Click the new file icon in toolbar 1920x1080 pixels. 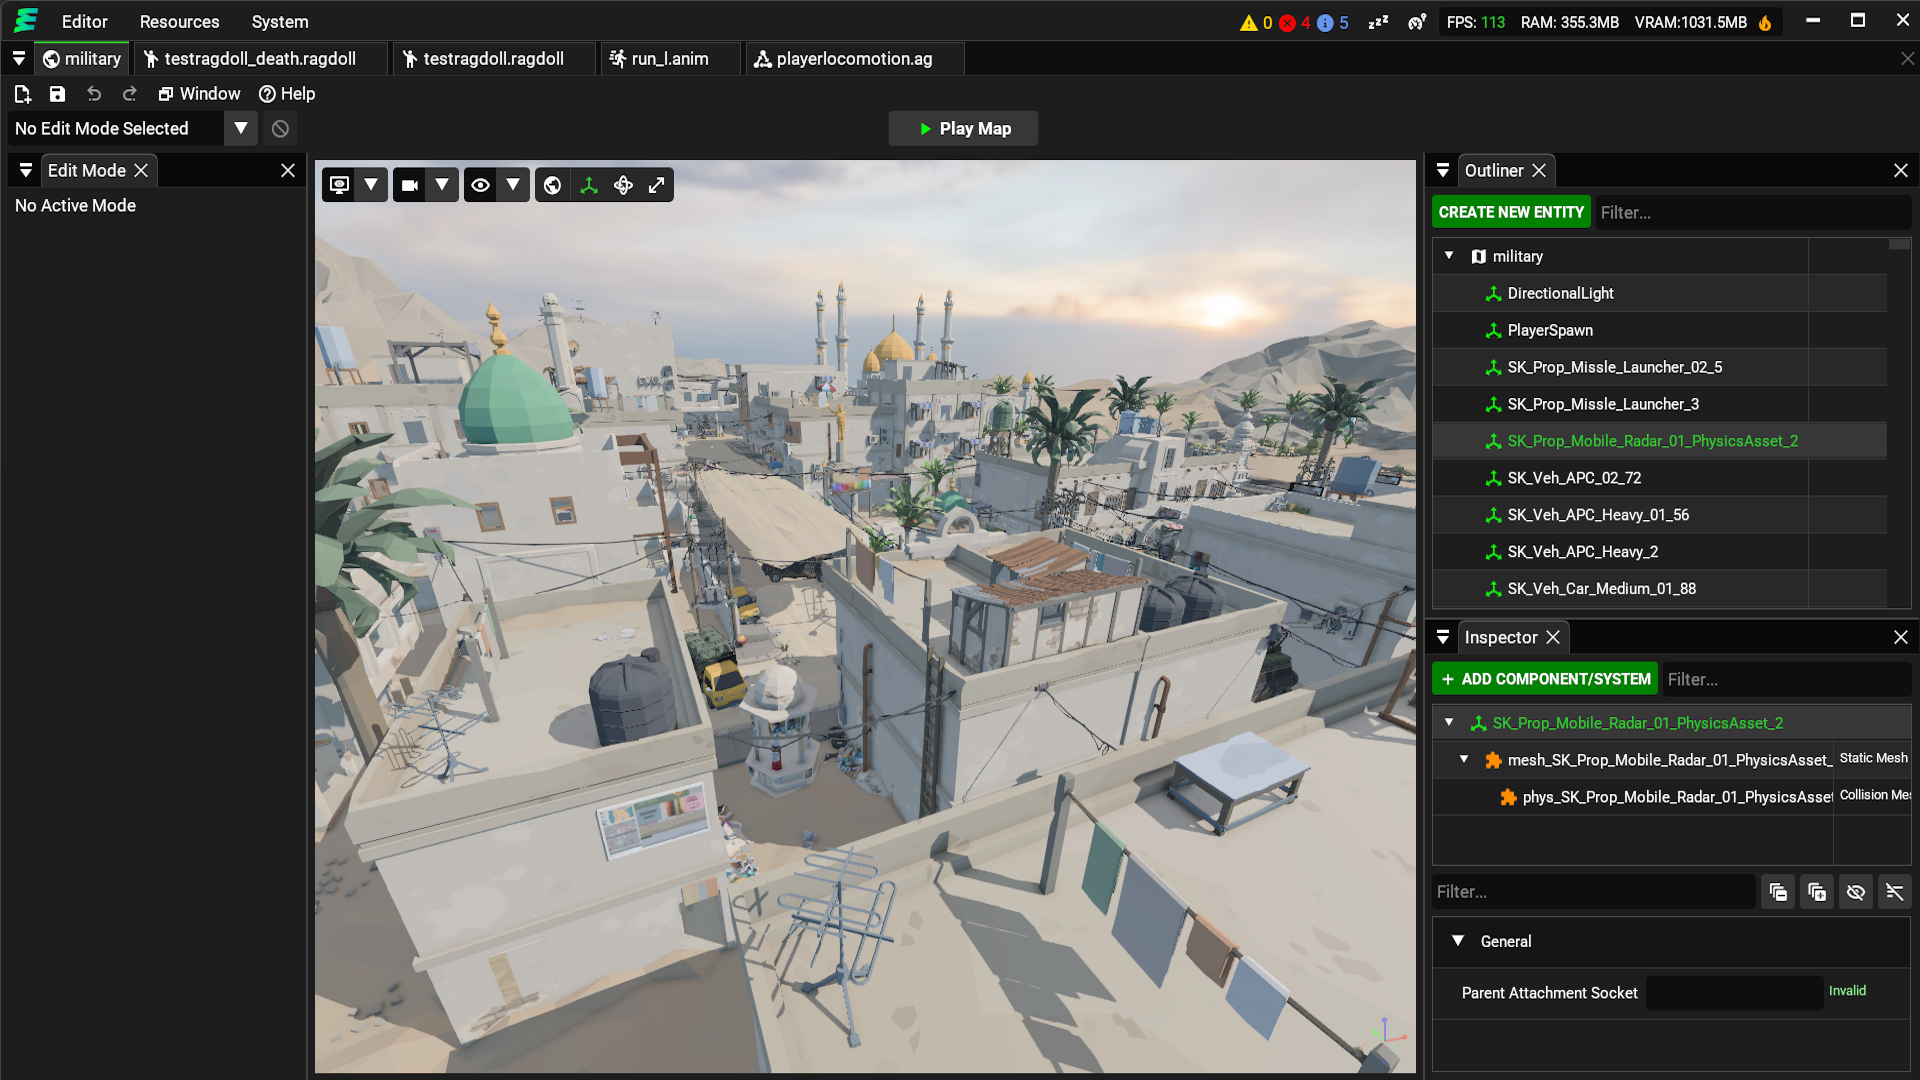coord(22,94)
